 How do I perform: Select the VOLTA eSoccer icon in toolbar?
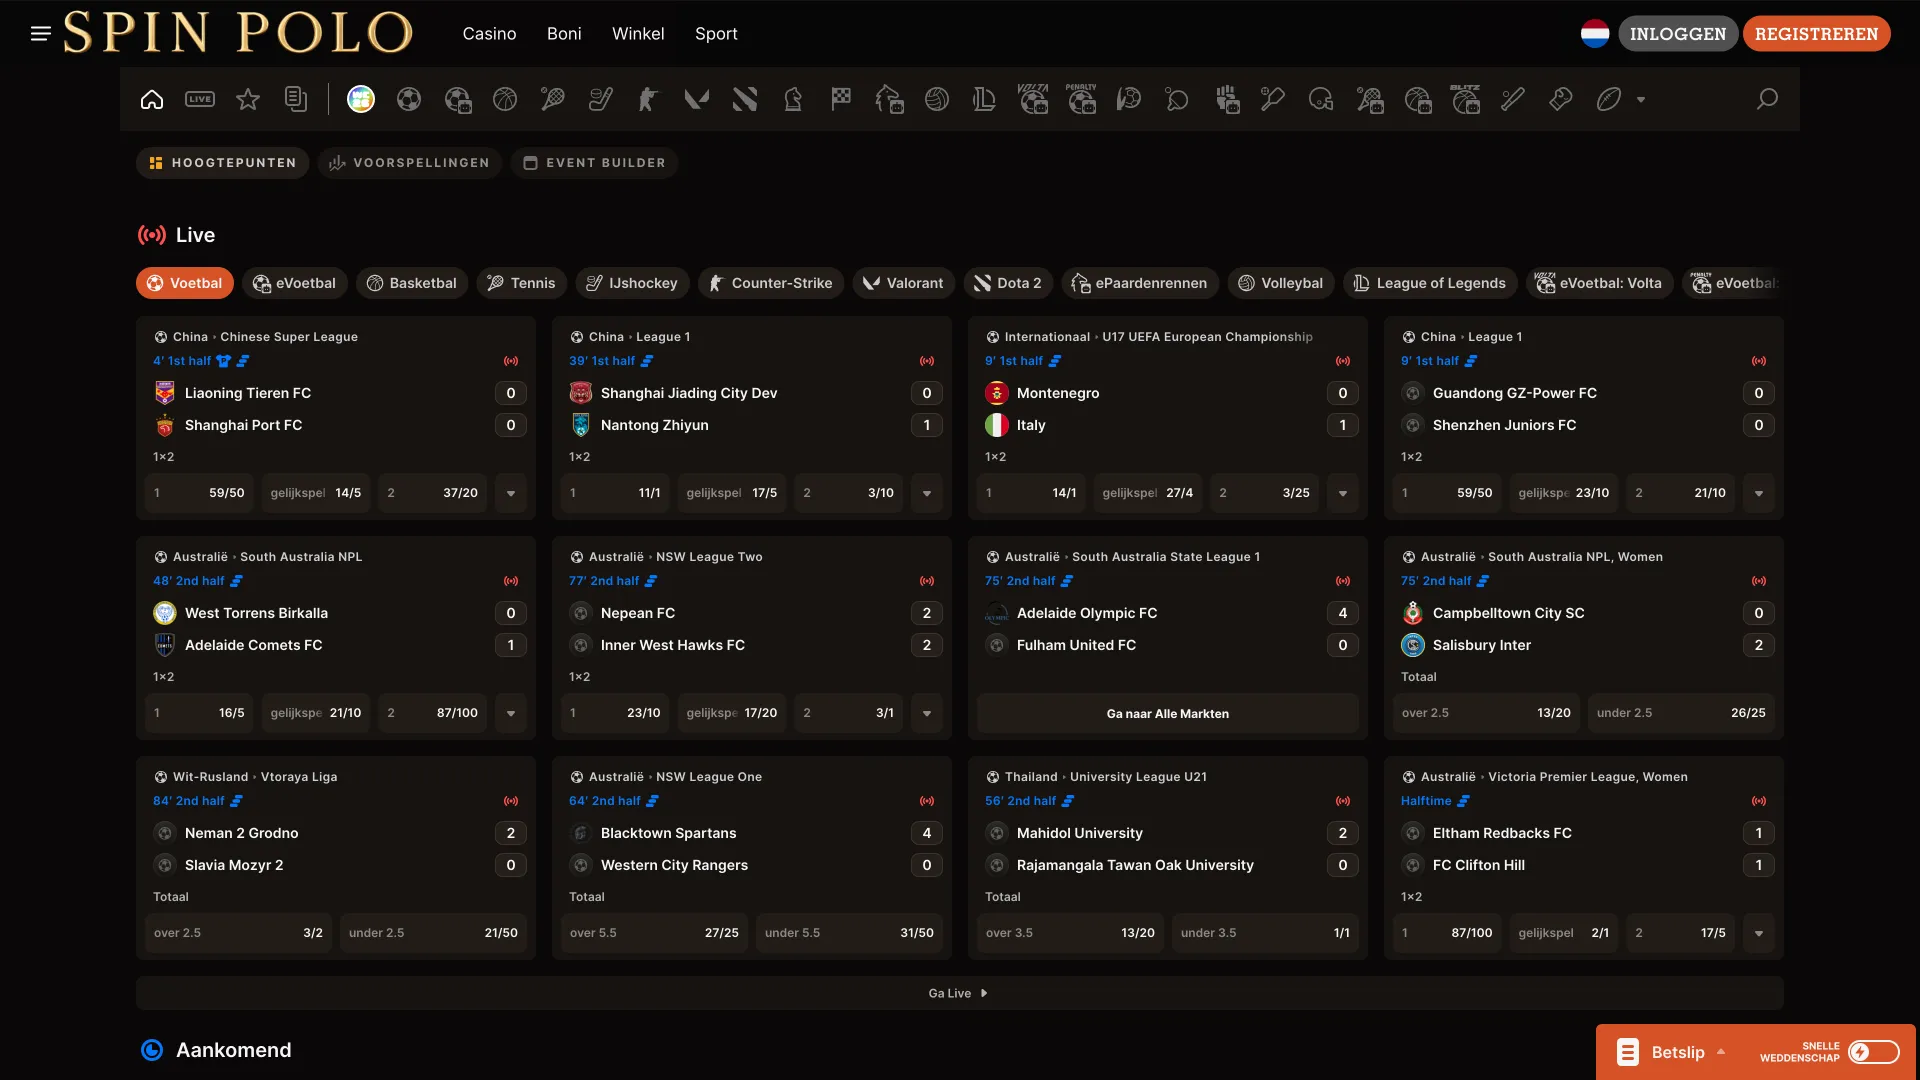[x=1033, y=99]
